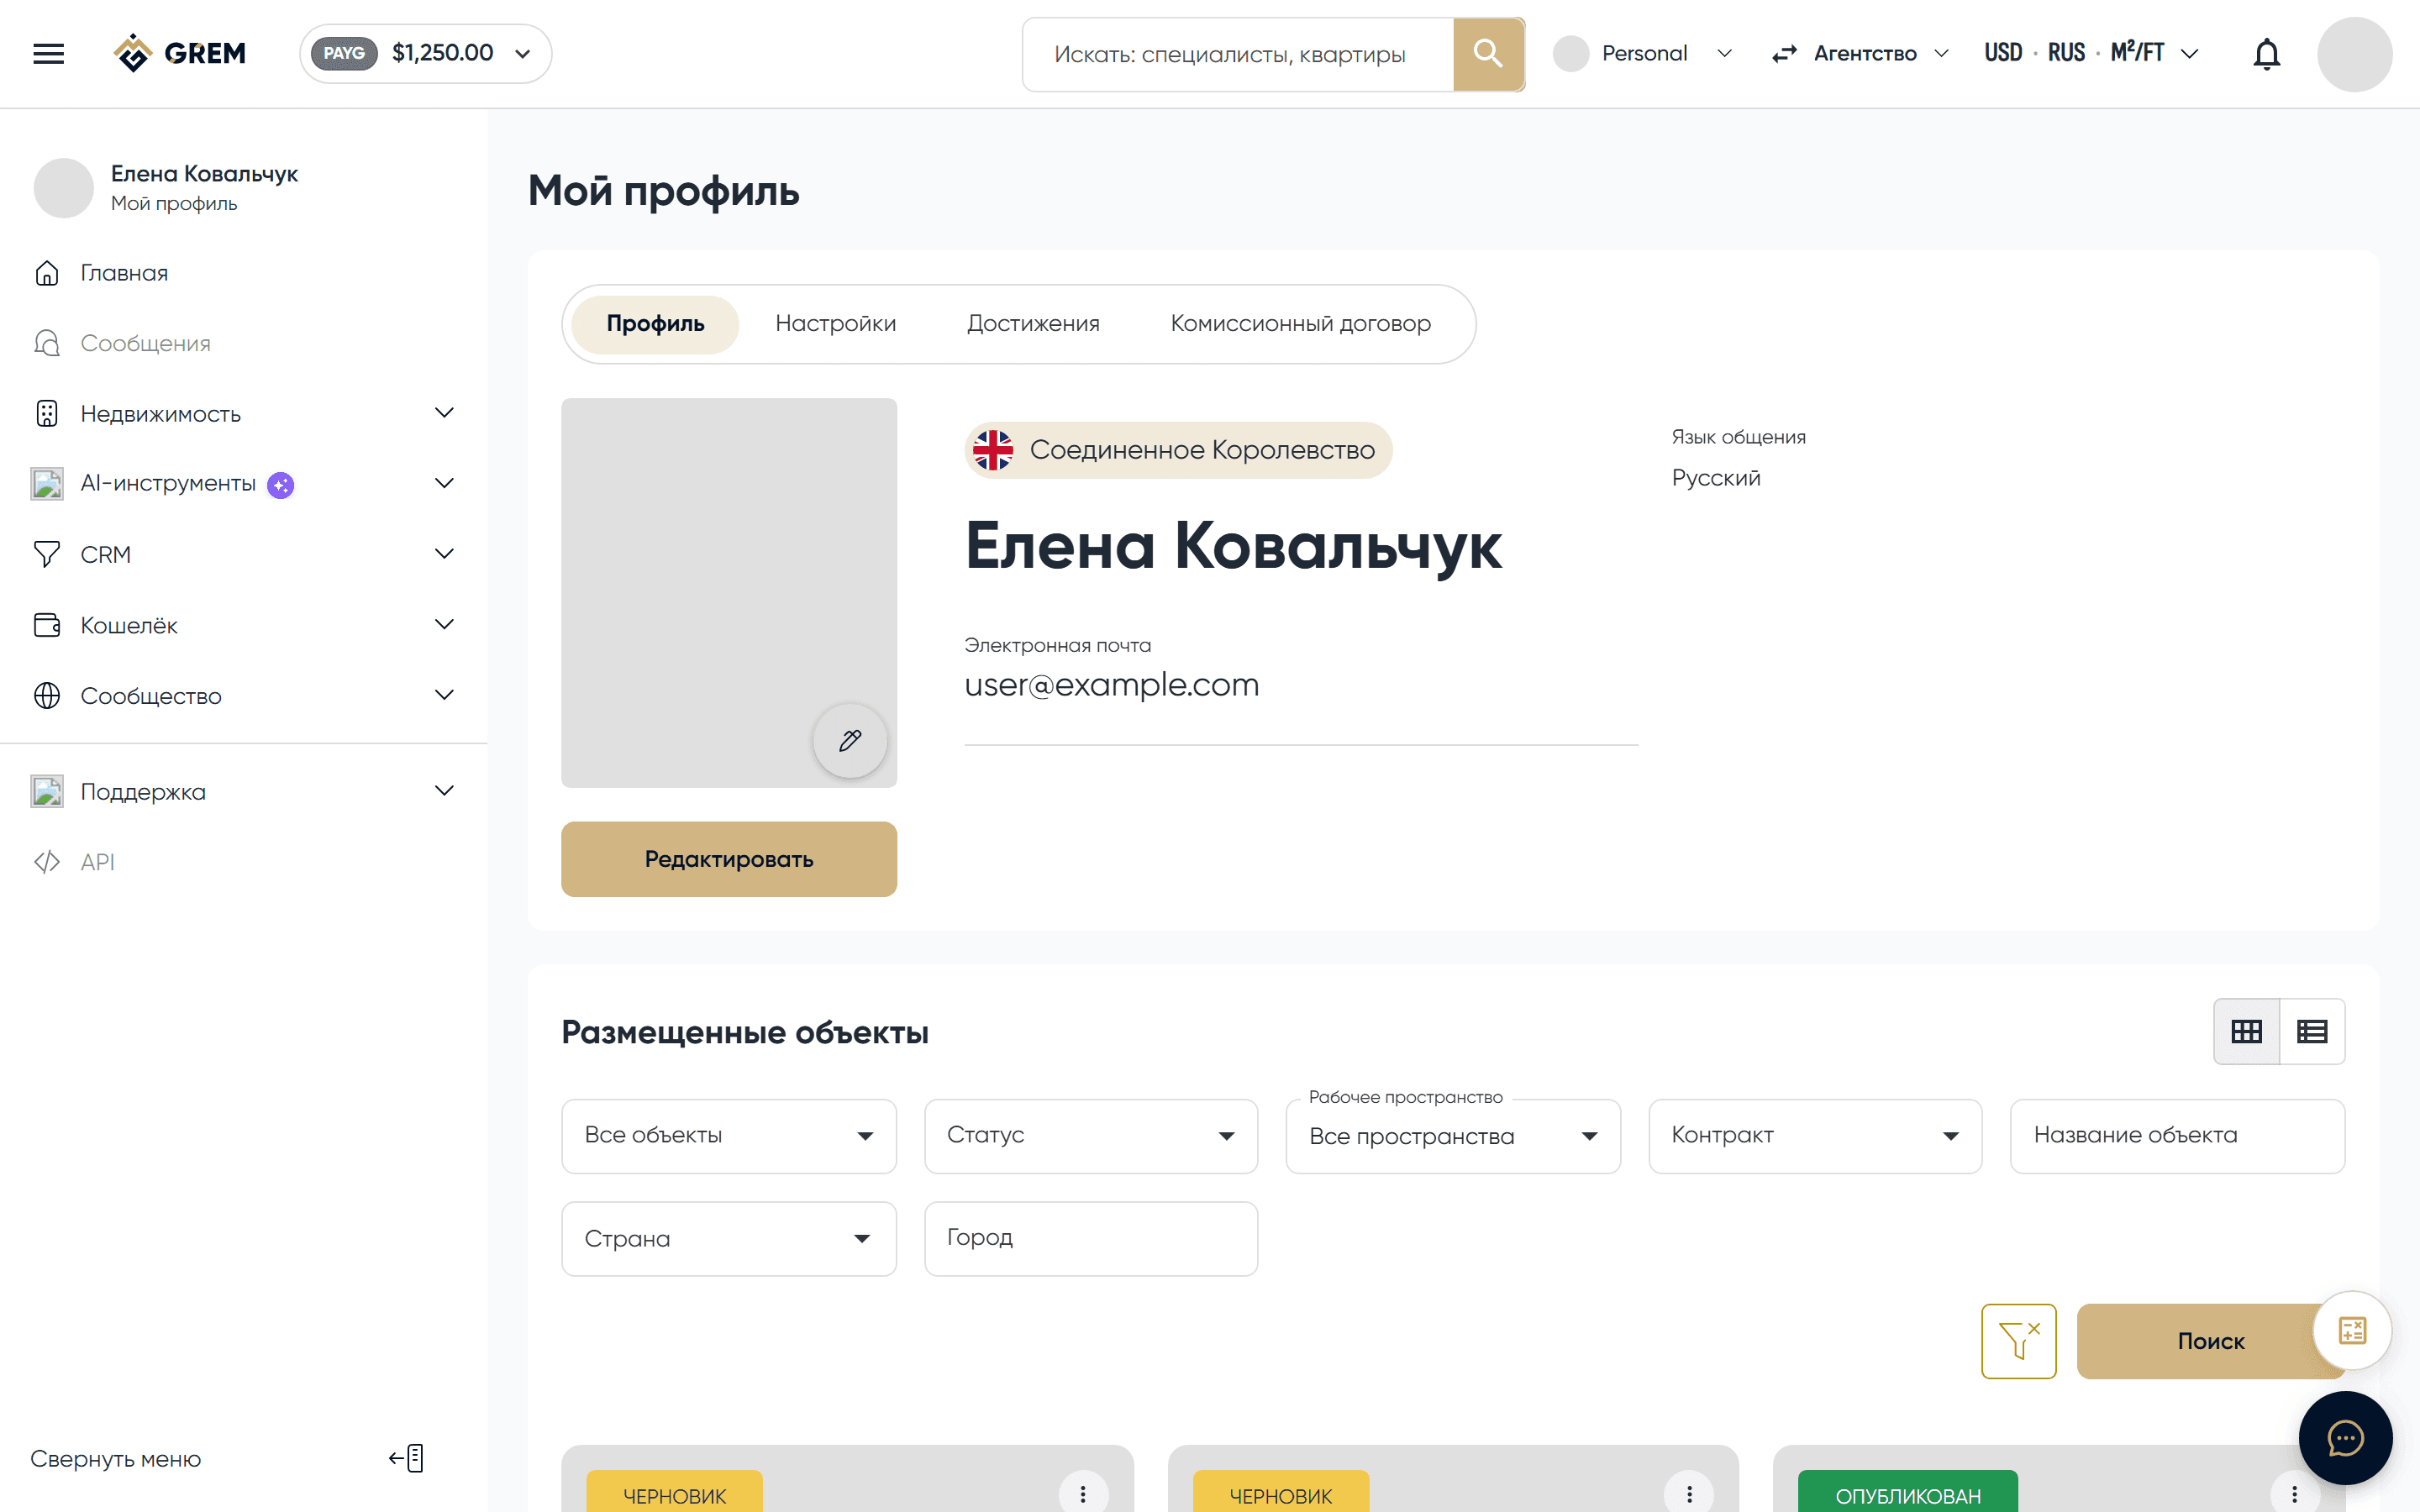The width and height of the screenshot is (2420, 1512).
Task: Open USD RUS M²/FT settings dropdown
Action: tap(2091, 54)
